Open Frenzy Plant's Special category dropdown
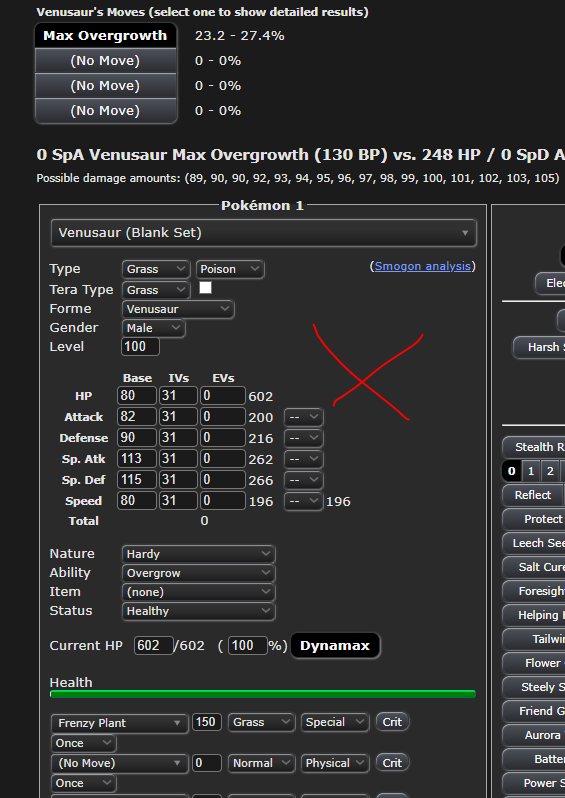This screenshot has height=798, width=565. coord(334,722)
